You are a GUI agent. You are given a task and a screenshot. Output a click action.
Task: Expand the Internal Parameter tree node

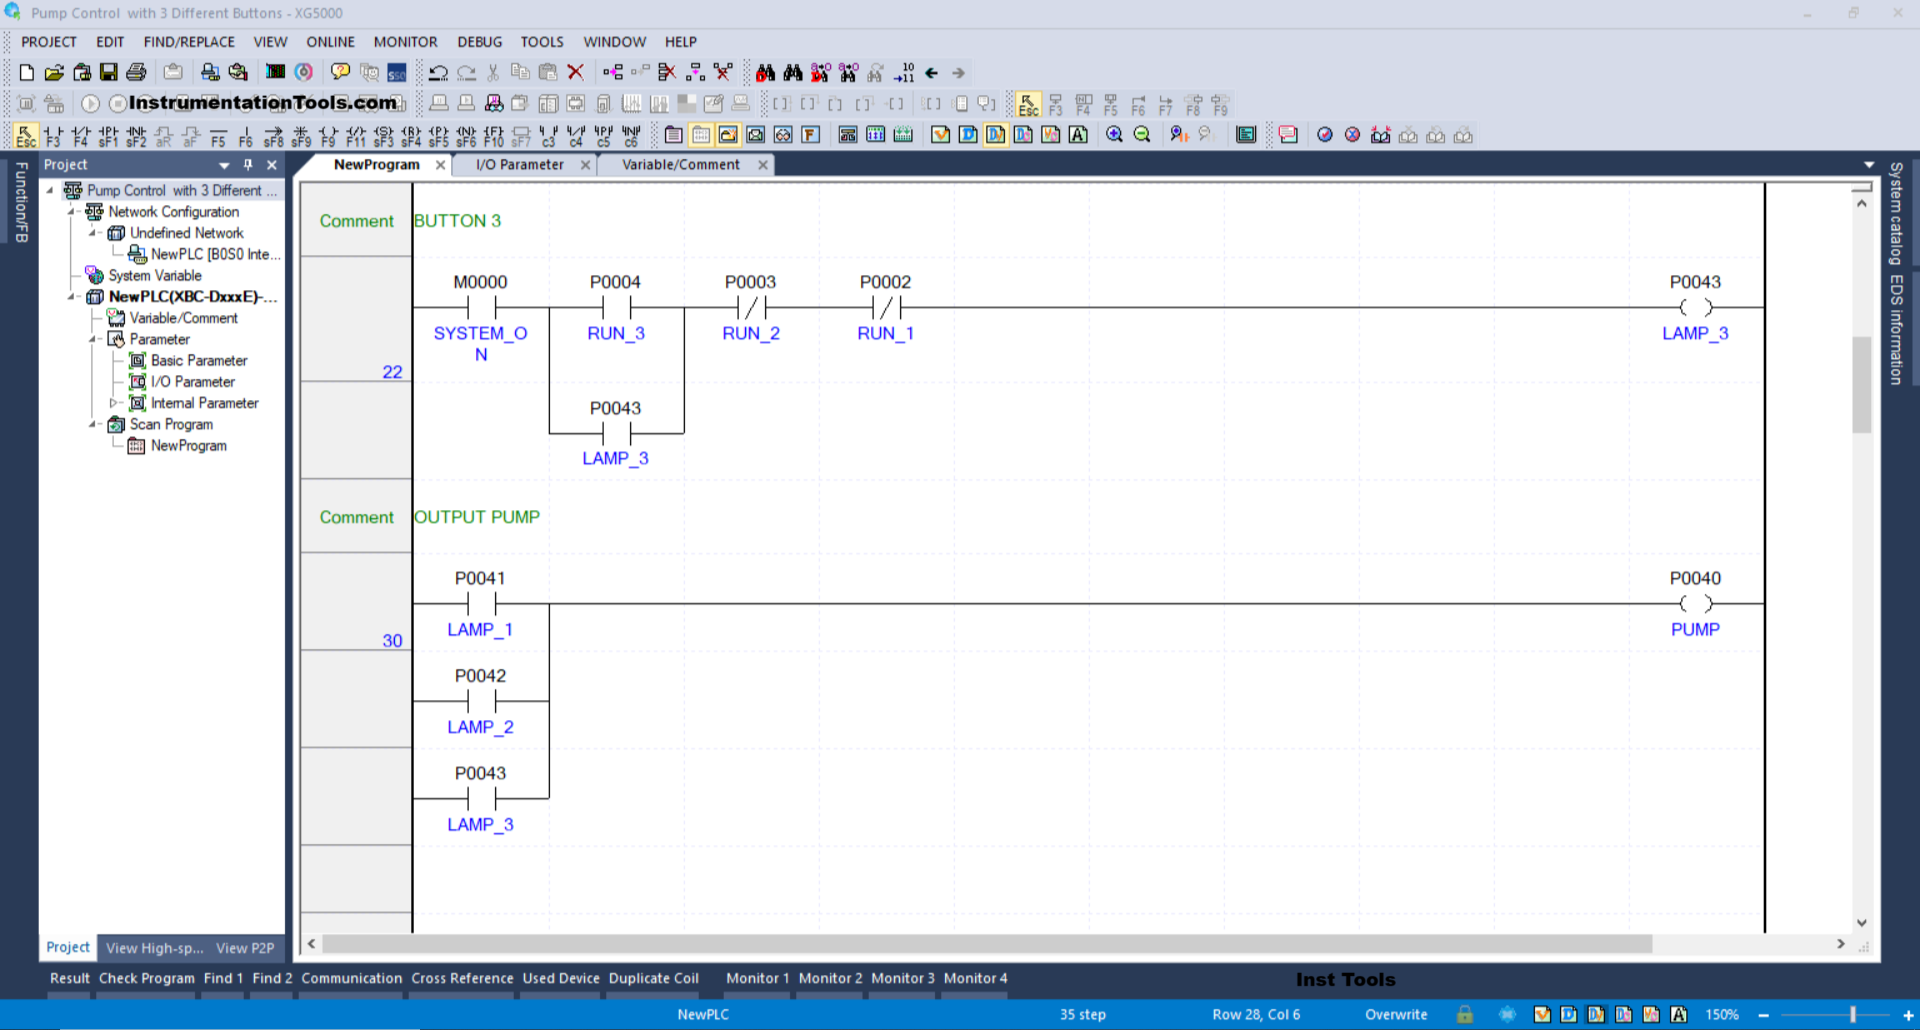pos(113,403)
